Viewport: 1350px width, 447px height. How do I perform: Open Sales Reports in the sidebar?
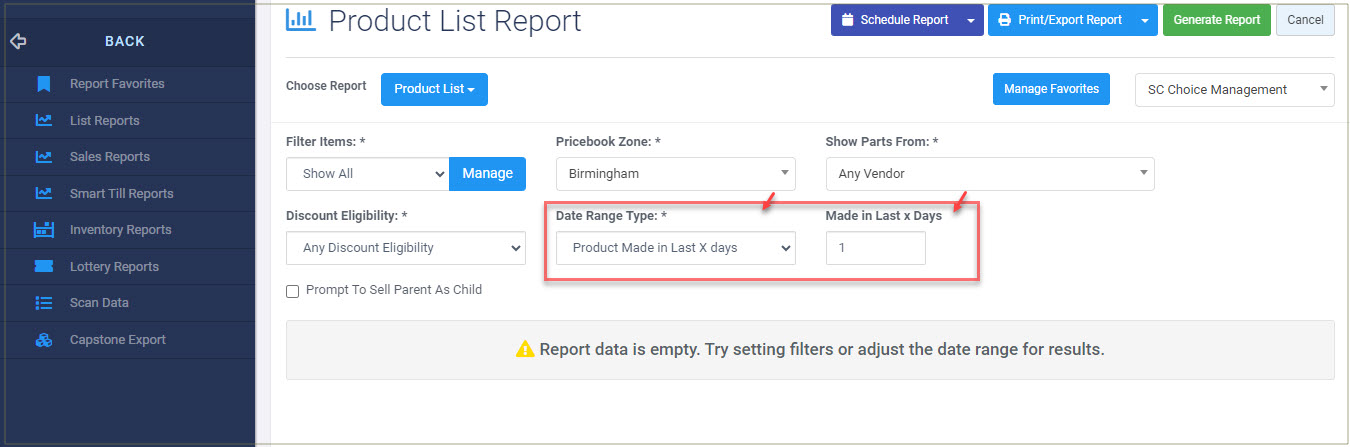point(110,157)
